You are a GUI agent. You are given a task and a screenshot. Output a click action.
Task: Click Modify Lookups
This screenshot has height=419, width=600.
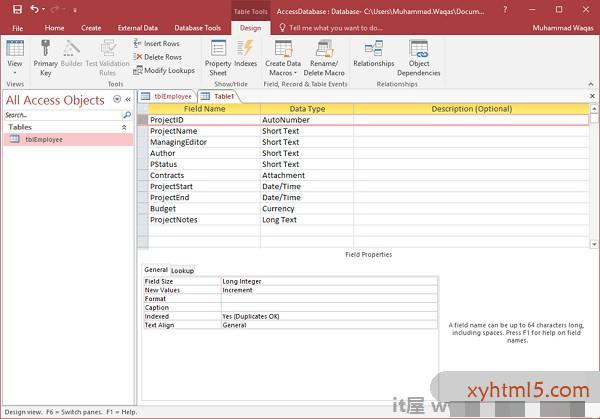[x=164, y=70]
